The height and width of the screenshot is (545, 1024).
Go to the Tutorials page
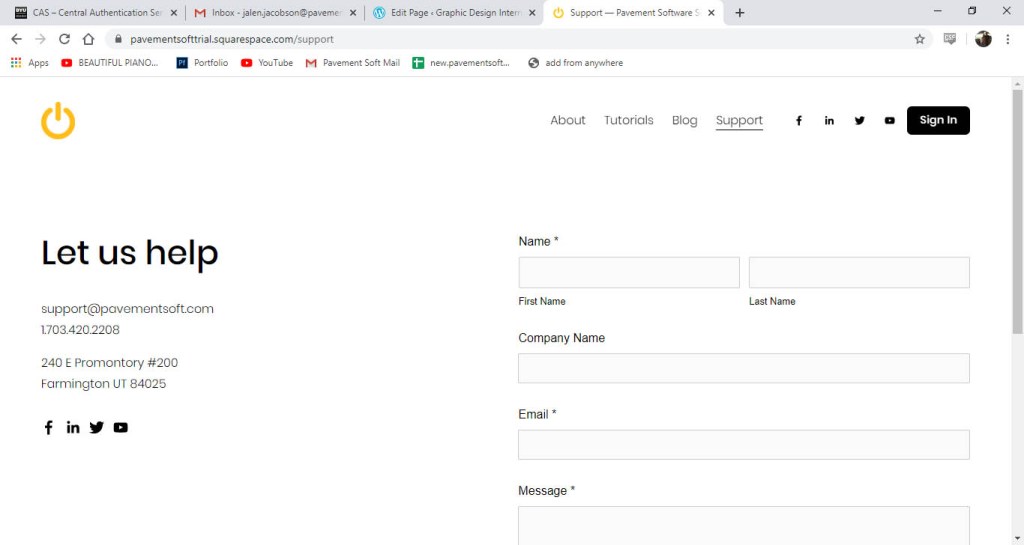click(x=628, y=121)
